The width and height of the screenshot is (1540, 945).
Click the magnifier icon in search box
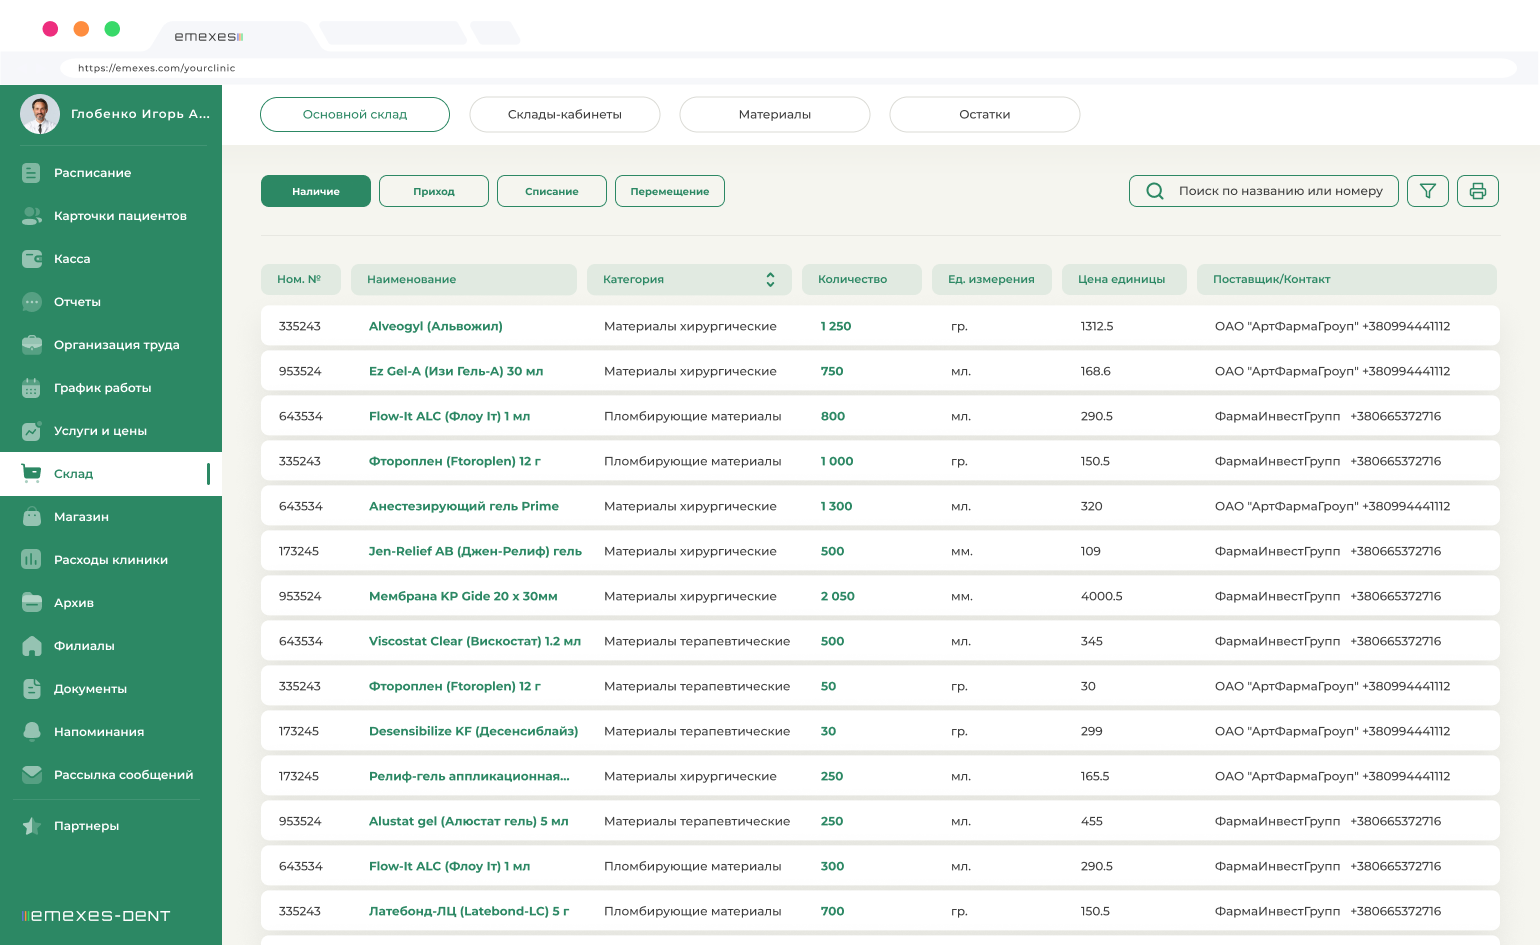point(1155,191)
